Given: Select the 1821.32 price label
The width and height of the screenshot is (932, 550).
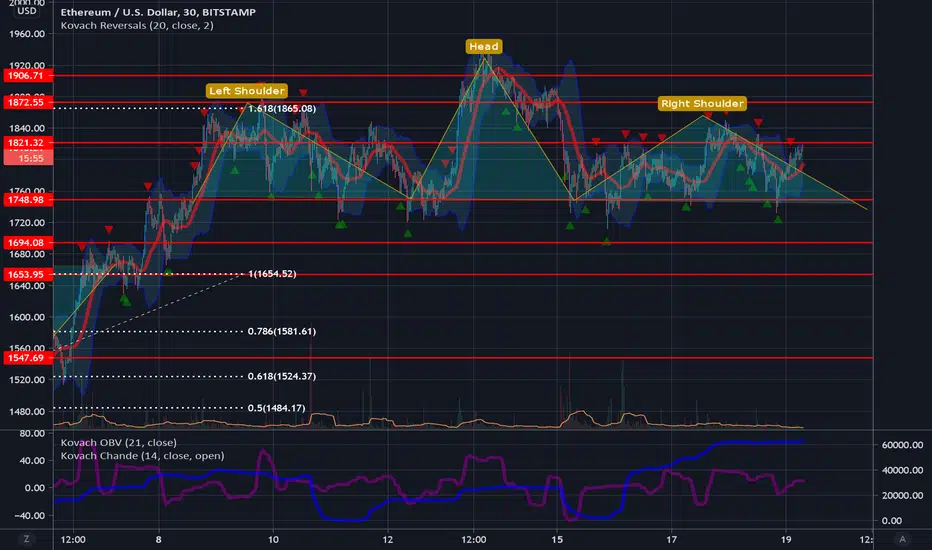Looking at the screenshot, I should point(28,143).
